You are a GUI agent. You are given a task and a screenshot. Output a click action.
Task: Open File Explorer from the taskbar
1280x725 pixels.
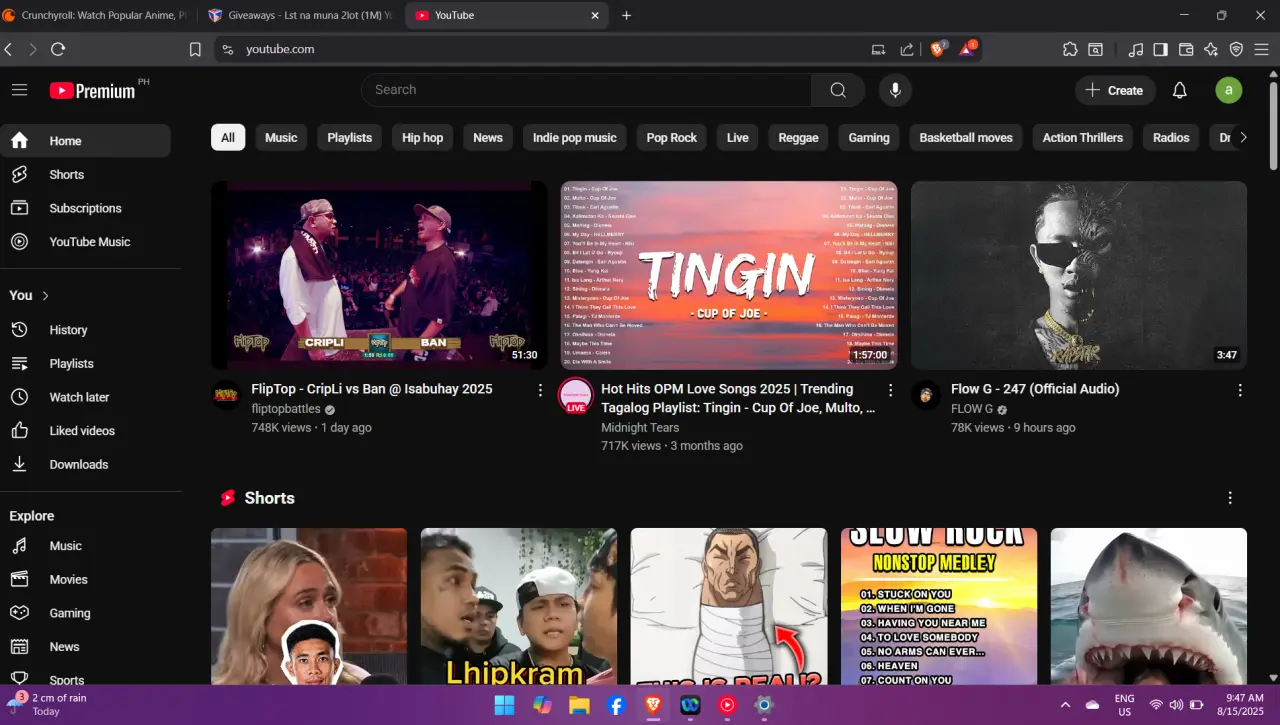[x=579, y=705]
